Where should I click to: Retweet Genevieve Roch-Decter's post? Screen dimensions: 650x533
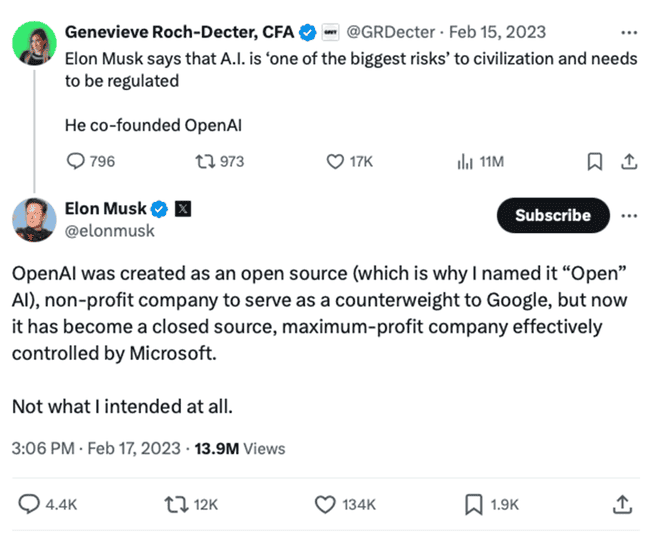pyautogui.click(x=206, y=161)
